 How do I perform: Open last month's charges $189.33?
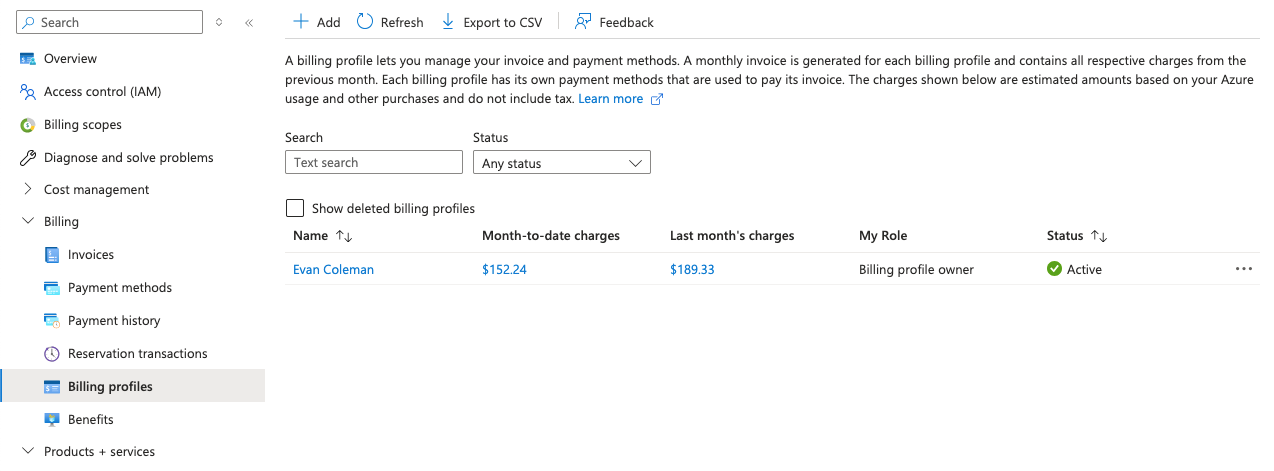pyautogui.click(x=692, y=269)
